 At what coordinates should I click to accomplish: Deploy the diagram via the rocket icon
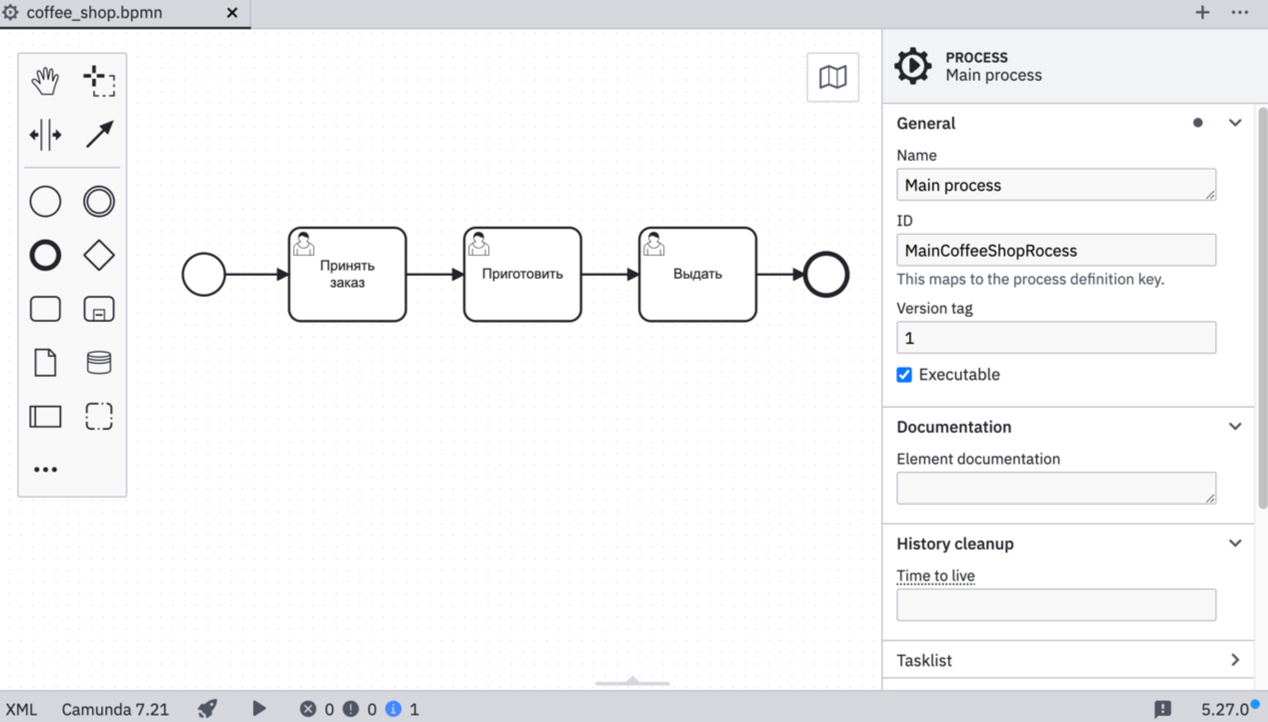click(207, 709)
